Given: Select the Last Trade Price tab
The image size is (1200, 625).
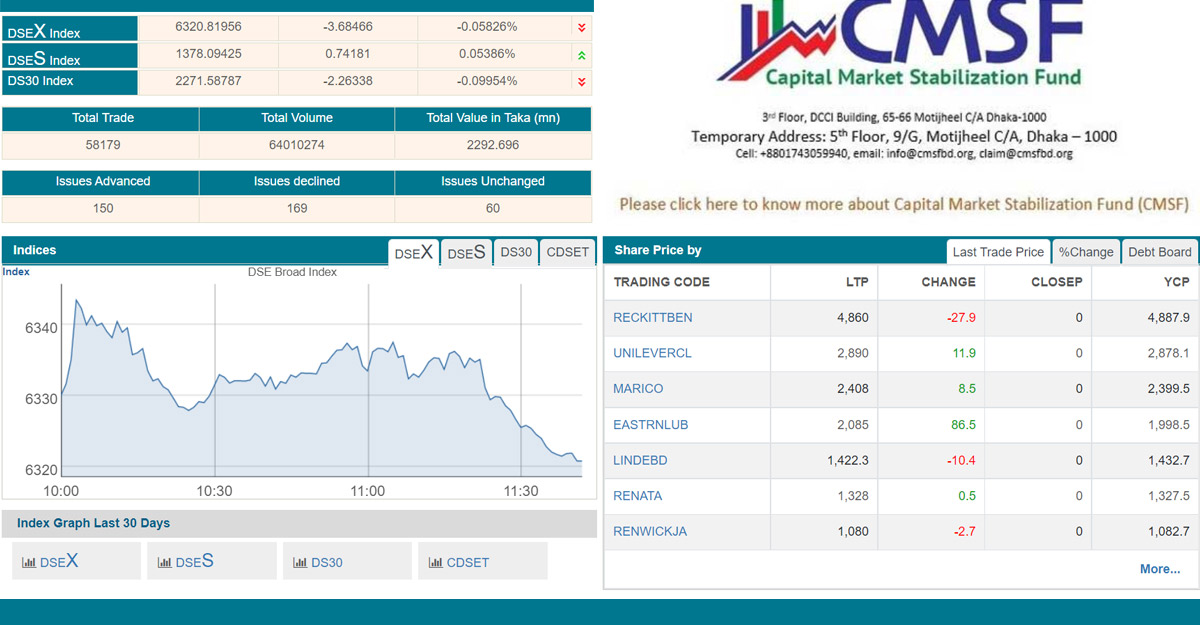Looking at the screenshot, I should [x=998, y=252].
